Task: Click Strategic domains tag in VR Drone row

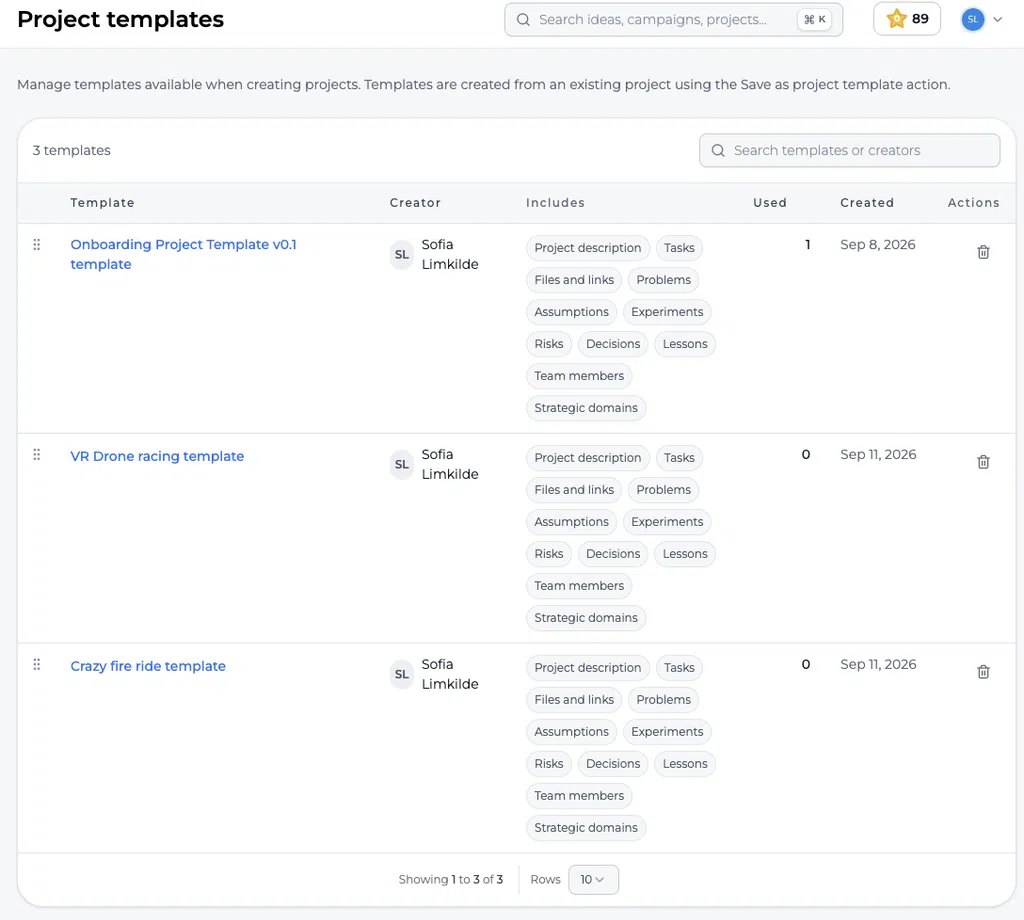Action: 586,618
